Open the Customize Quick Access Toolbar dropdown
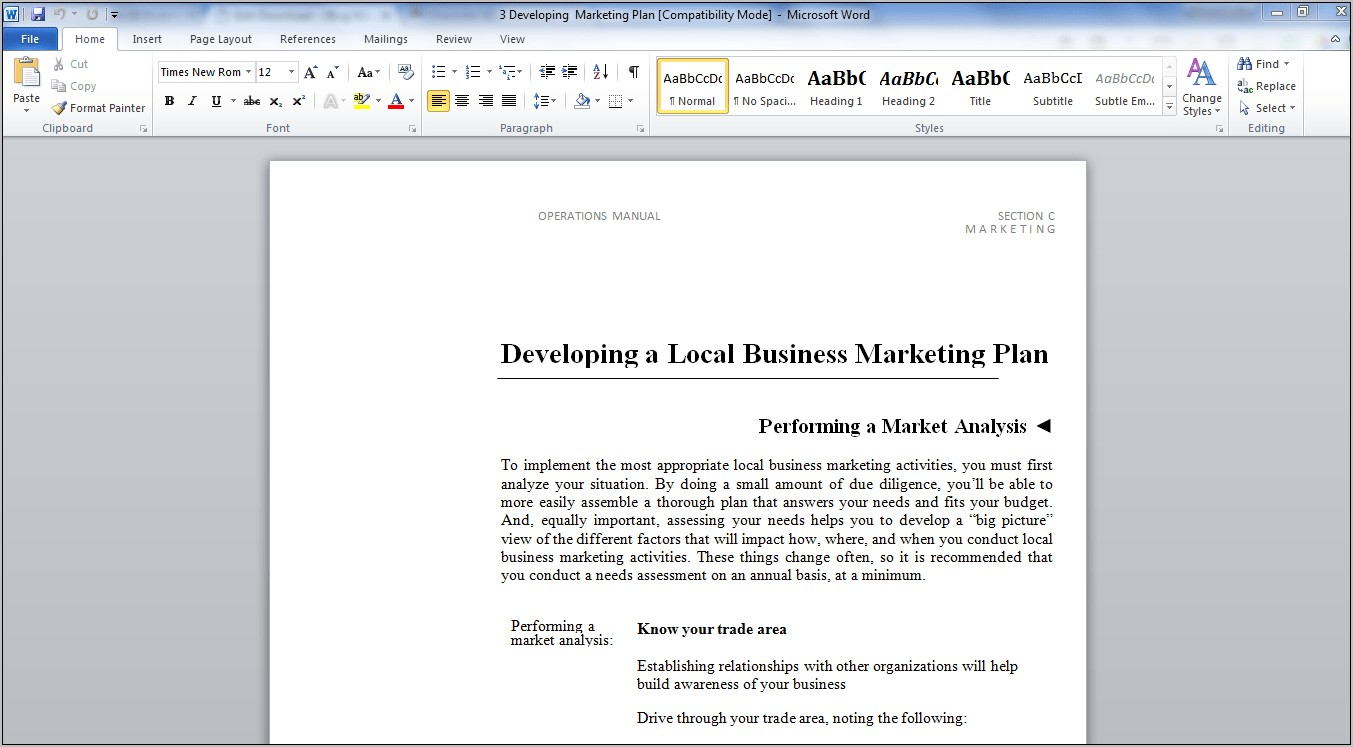 [x=114, y=15]
